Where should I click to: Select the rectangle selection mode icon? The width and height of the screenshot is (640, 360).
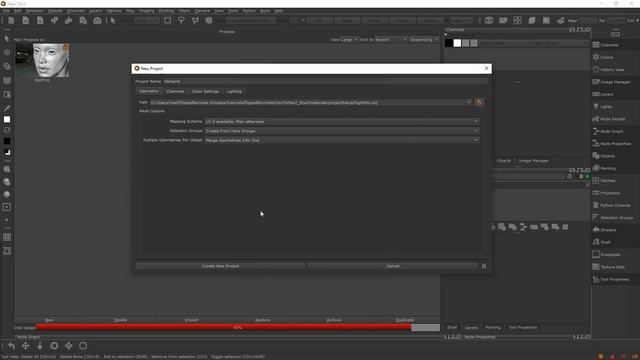pos(168,20)
